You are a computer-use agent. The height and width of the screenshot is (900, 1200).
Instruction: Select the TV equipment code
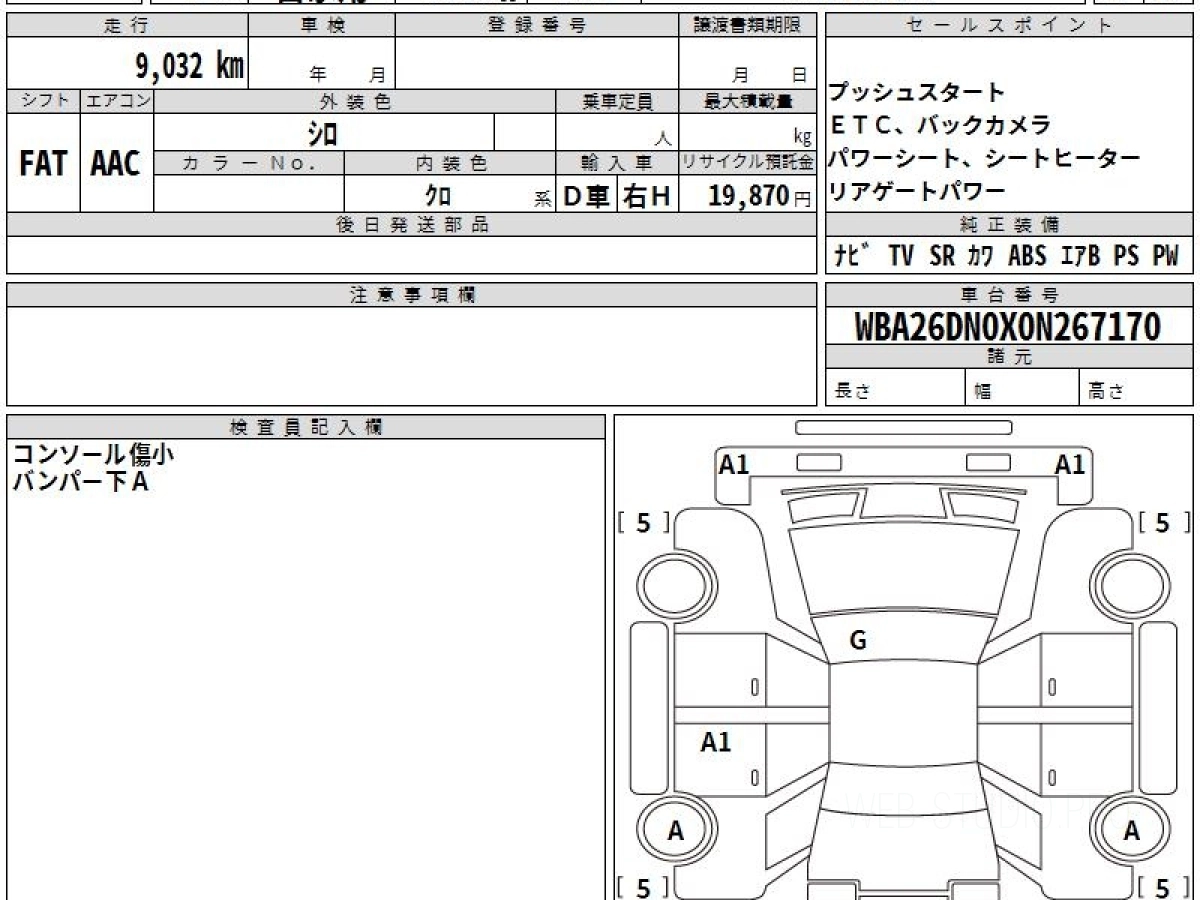click(901, 256)
